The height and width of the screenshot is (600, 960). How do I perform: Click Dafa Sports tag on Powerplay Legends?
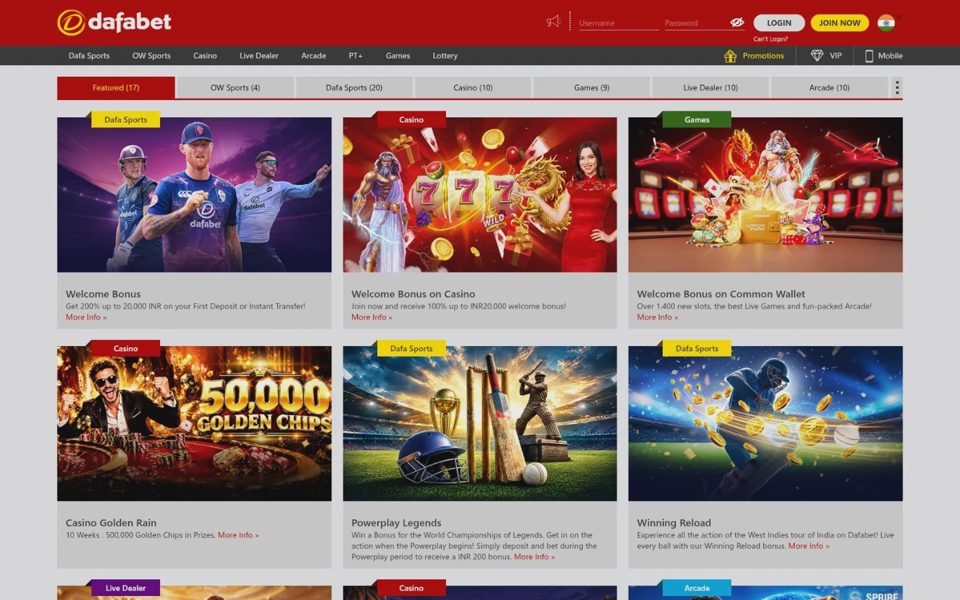click(x=411, y=348)
